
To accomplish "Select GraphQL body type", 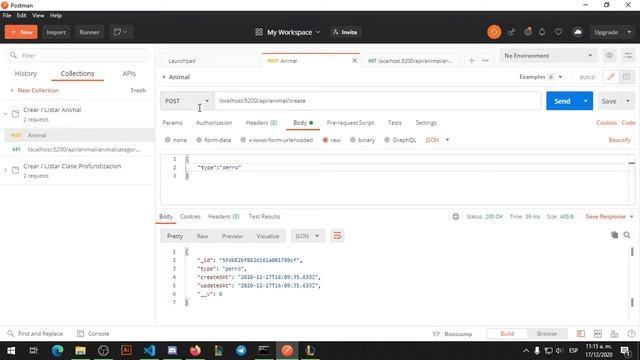I will pos(400,140).
